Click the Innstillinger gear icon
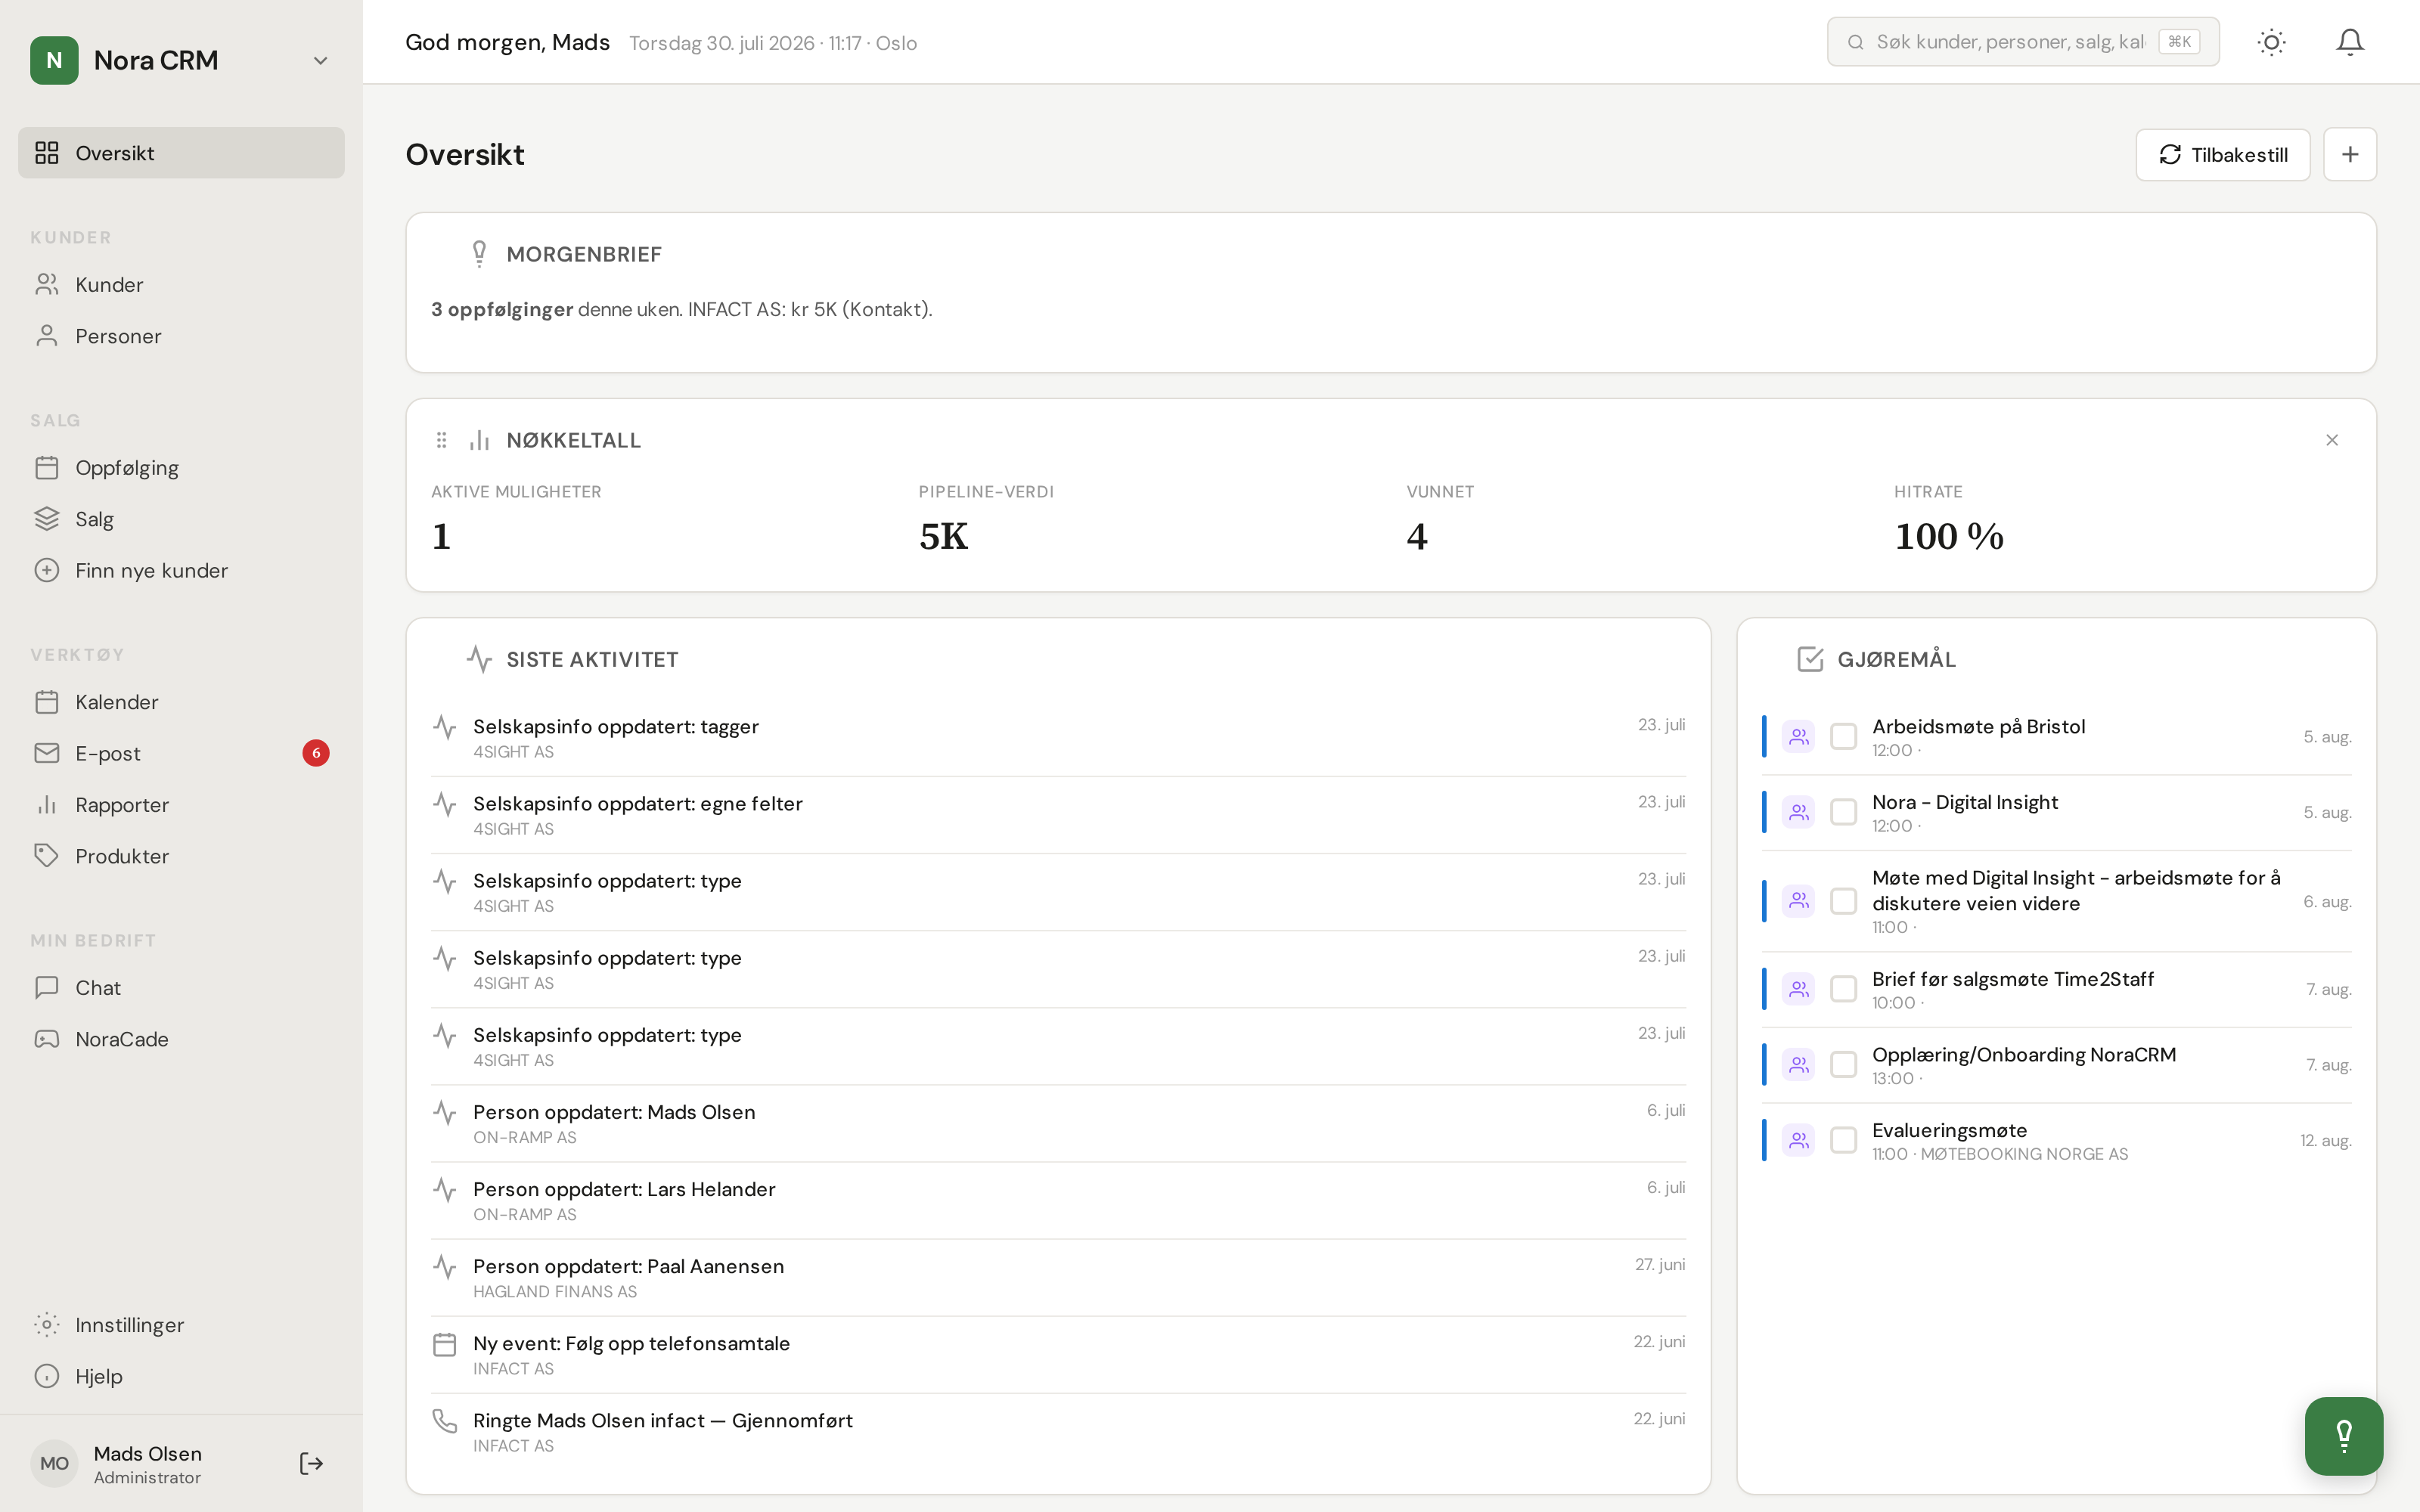The height and width of the screenshot is (1512, 2420). [x=47, y=1325]
